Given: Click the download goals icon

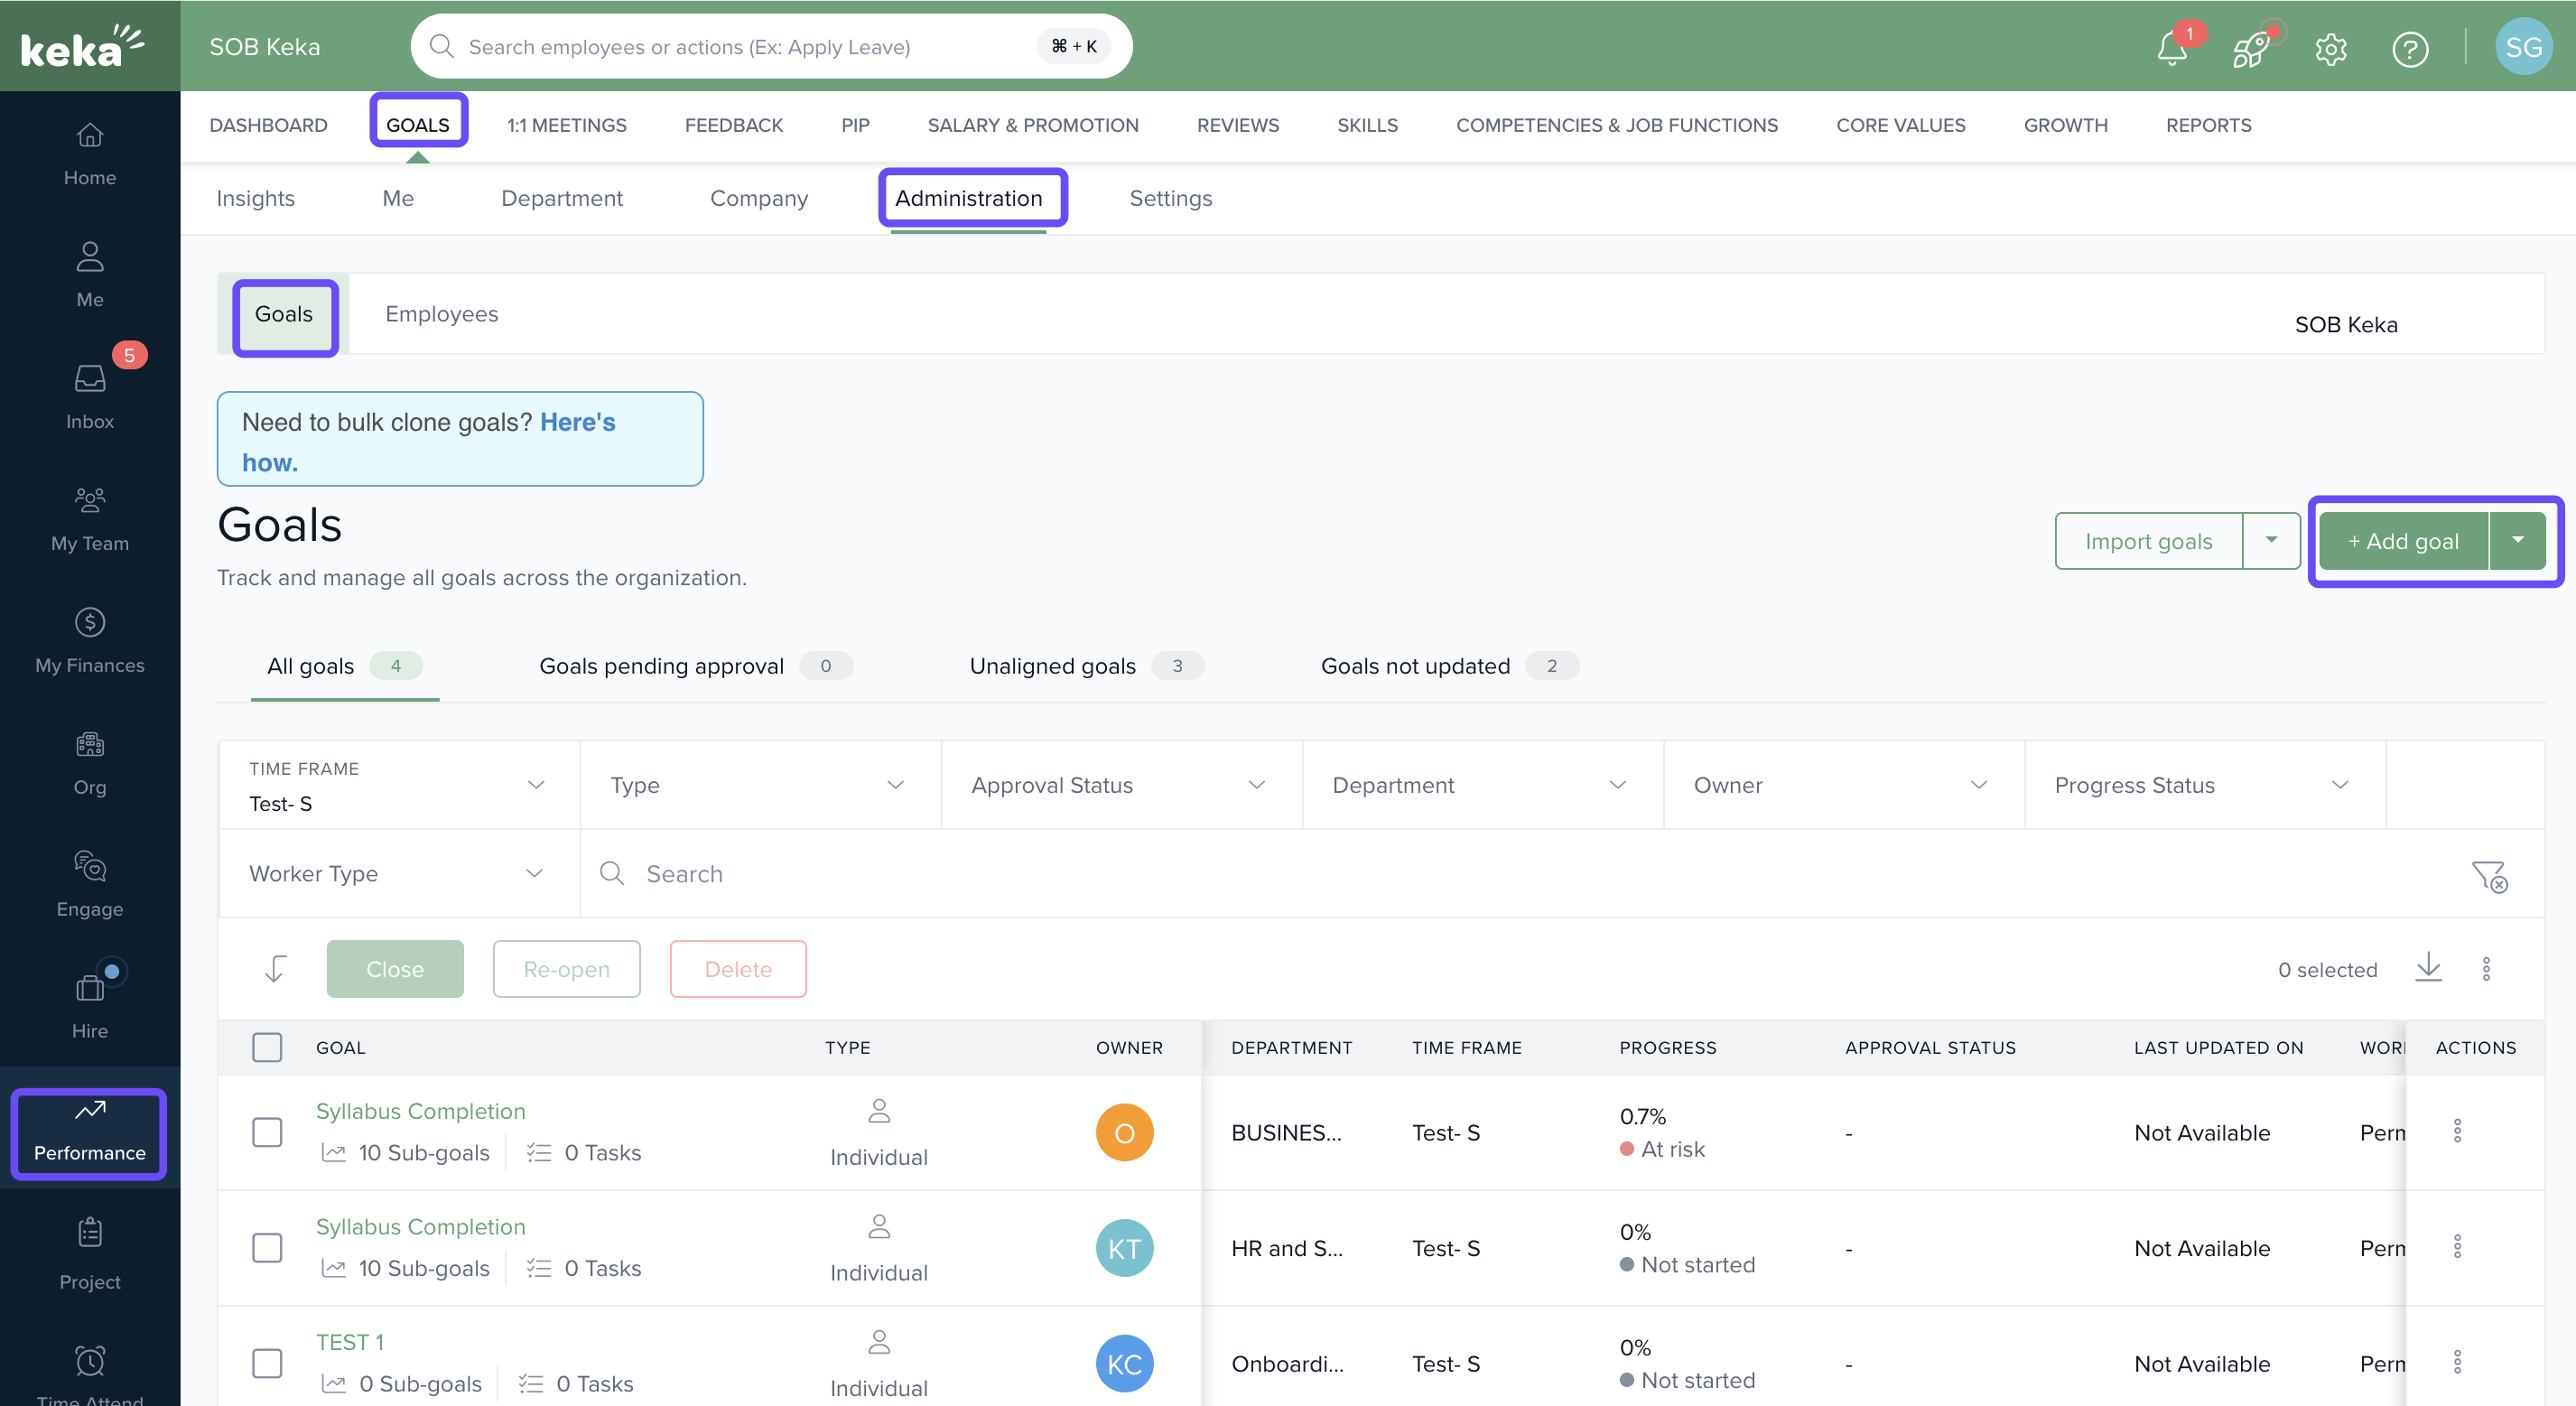Looking at the screenshot, I should (x=2428, y=967).
